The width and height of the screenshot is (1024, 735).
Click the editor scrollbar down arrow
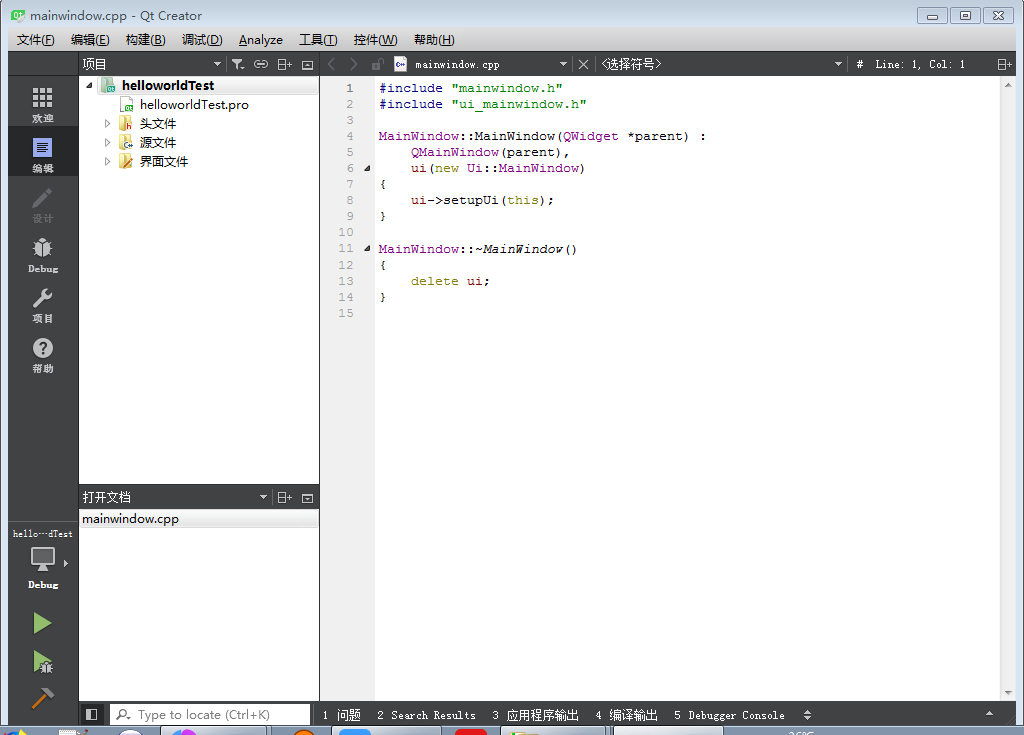pos(1008,693)
